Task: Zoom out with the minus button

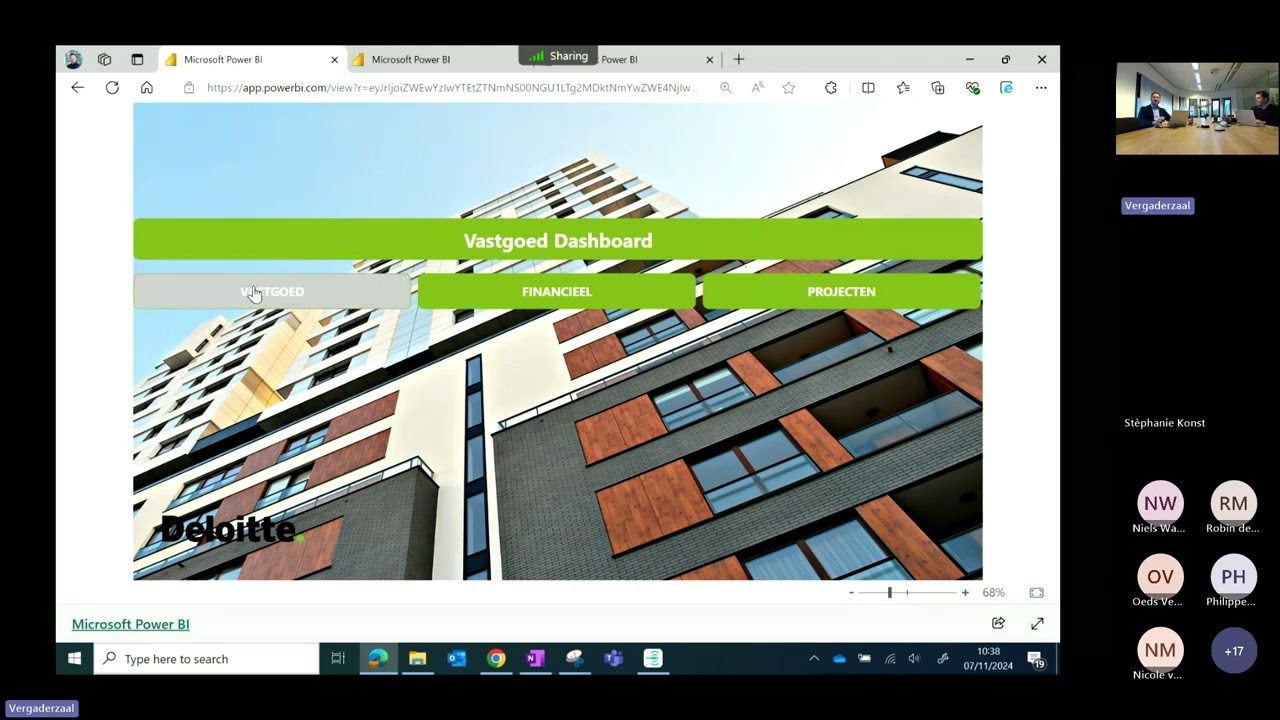Action: pyautogui.click(x=852, y=593)
